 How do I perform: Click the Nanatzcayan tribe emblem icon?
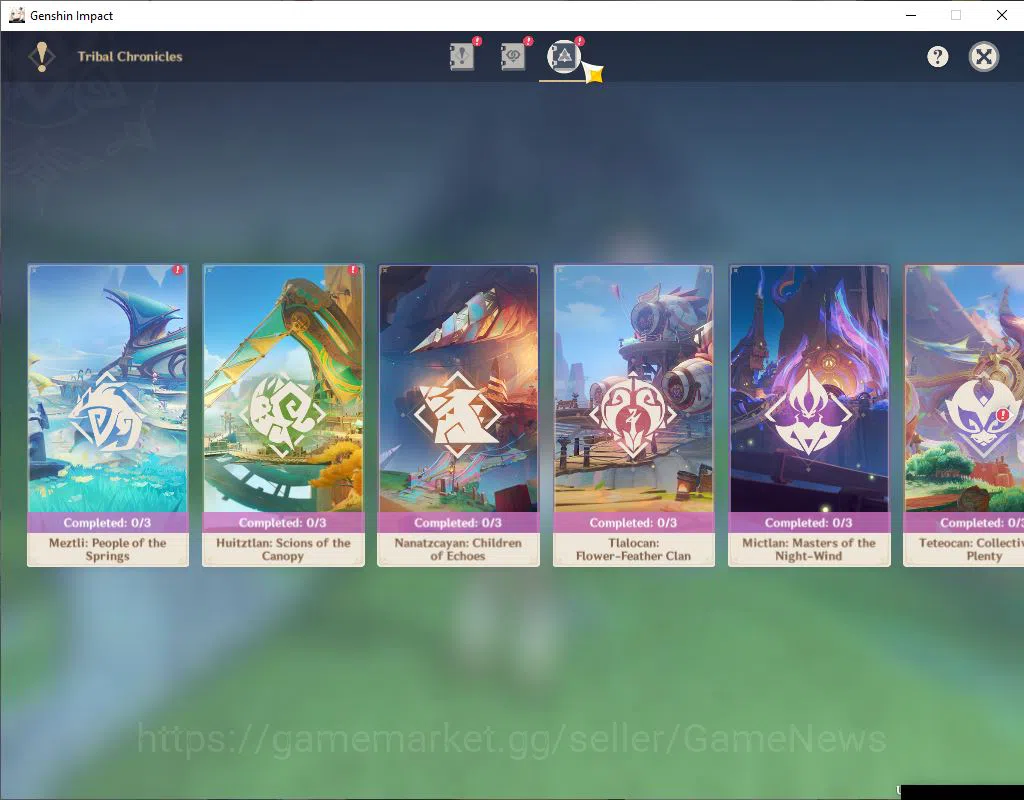coord(458,415)
